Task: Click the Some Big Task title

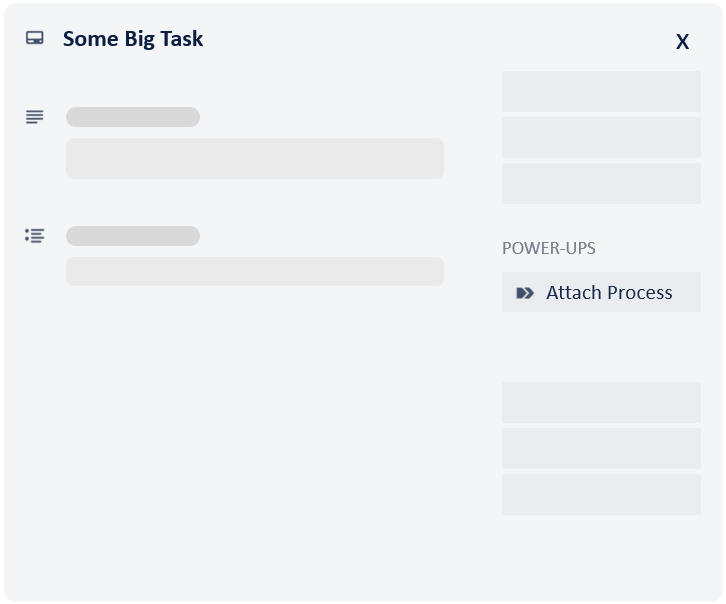Action: click(133, 39)
